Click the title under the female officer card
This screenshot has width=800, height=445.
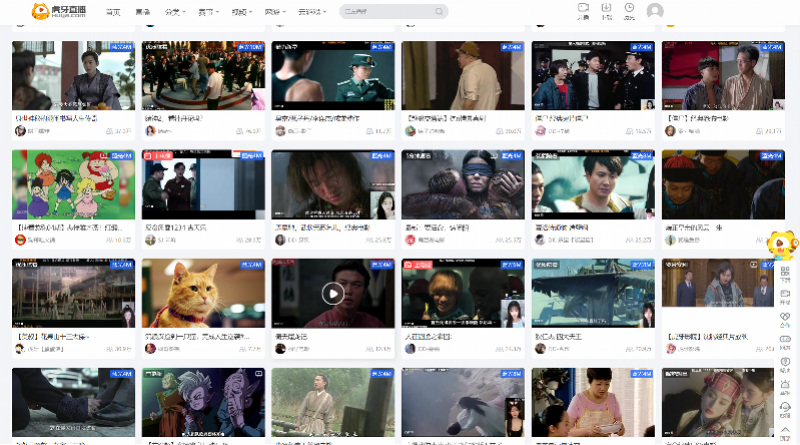coord(317,118)
